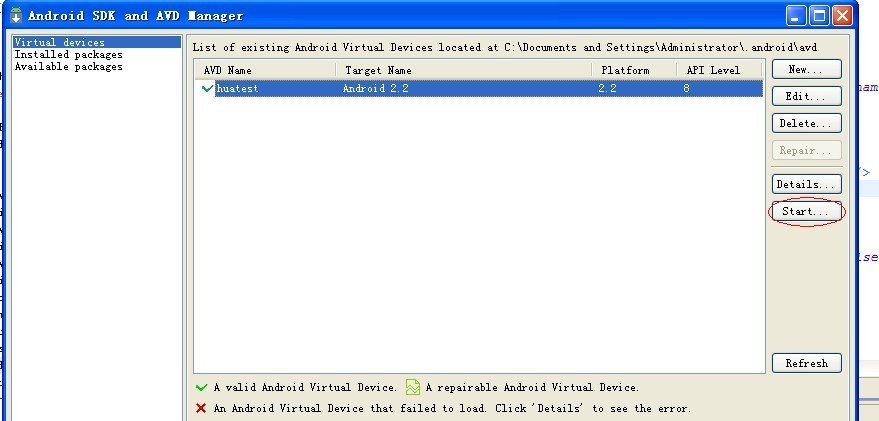Click the green valid AVD legend checkmark
This screenshot has width=879, height=421.
[x=201, y=387]
